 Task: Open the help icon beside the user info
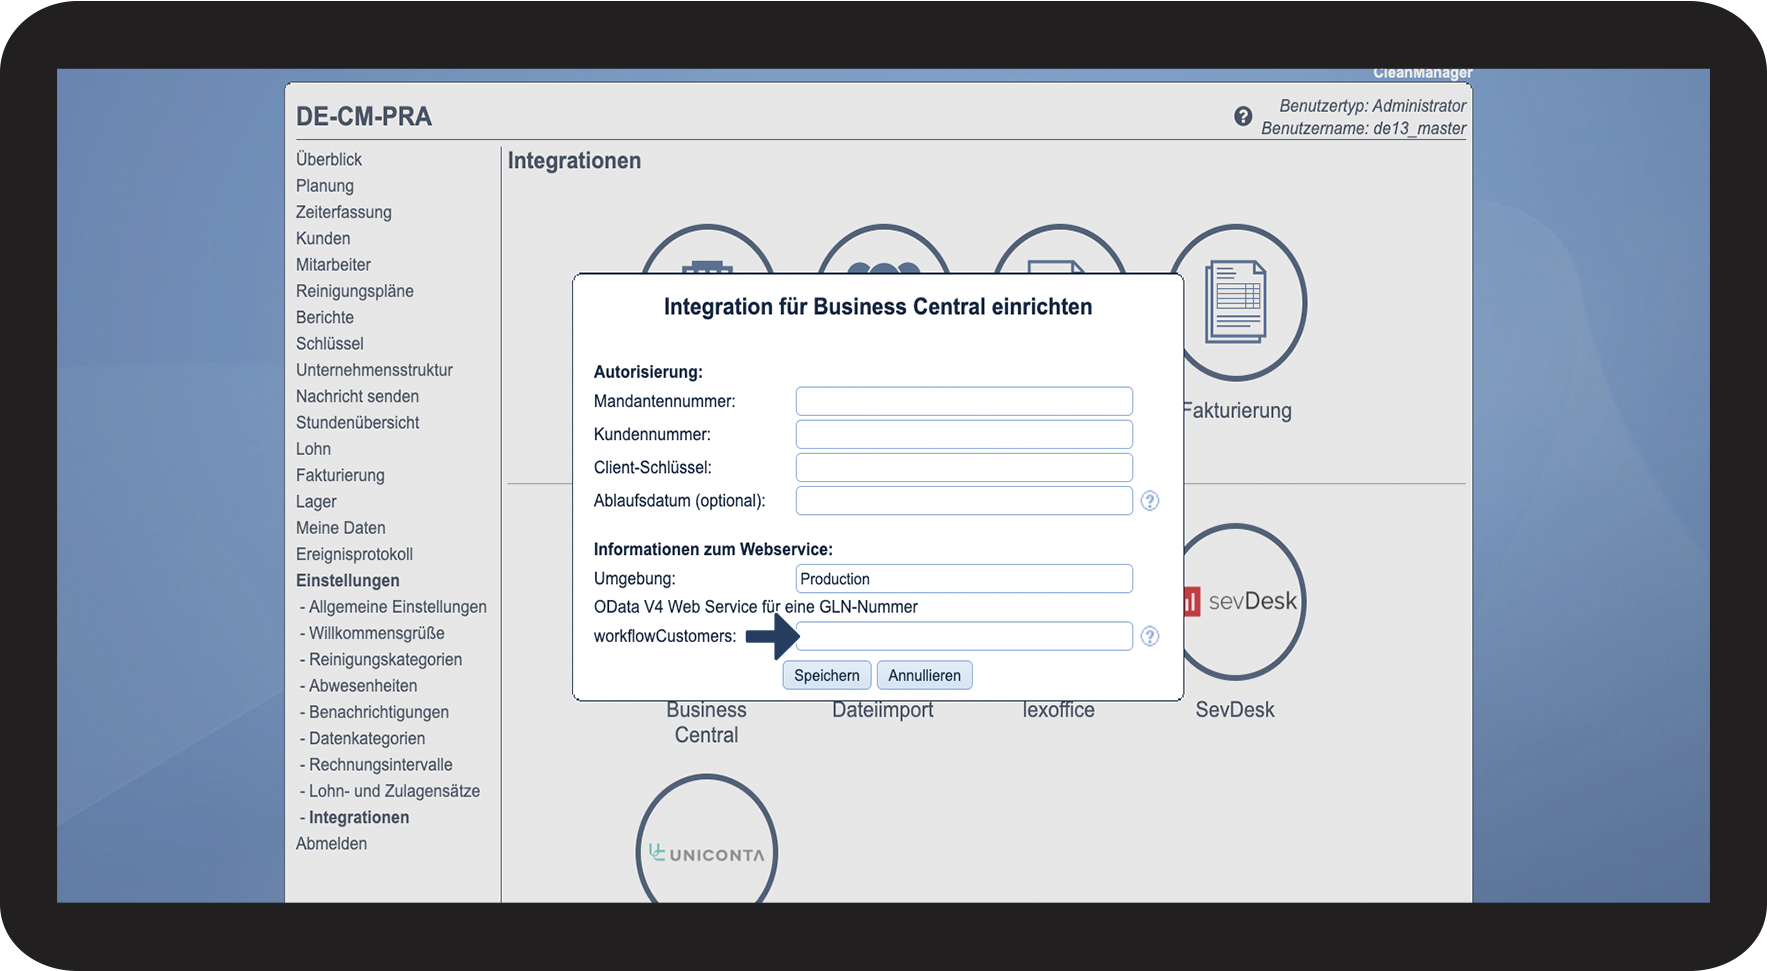pos(1243,116)
